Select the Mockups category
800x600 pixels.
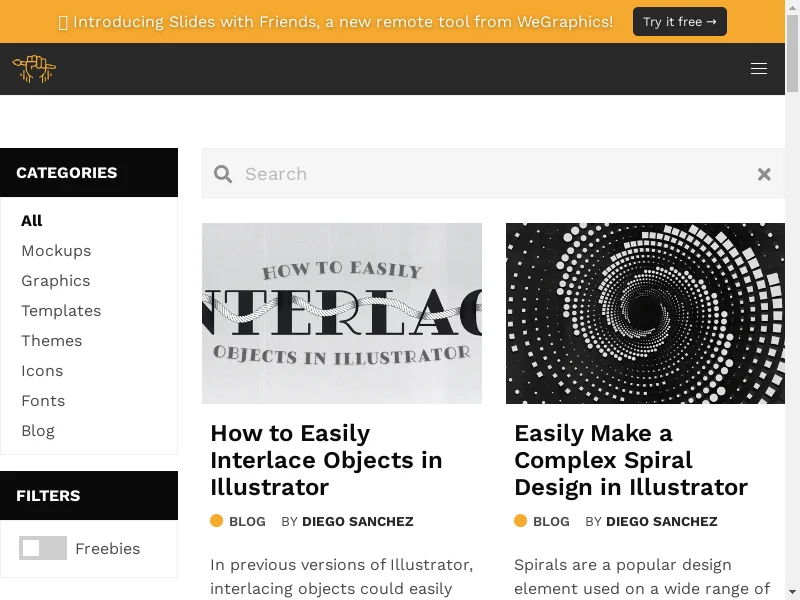click(56, 251)
